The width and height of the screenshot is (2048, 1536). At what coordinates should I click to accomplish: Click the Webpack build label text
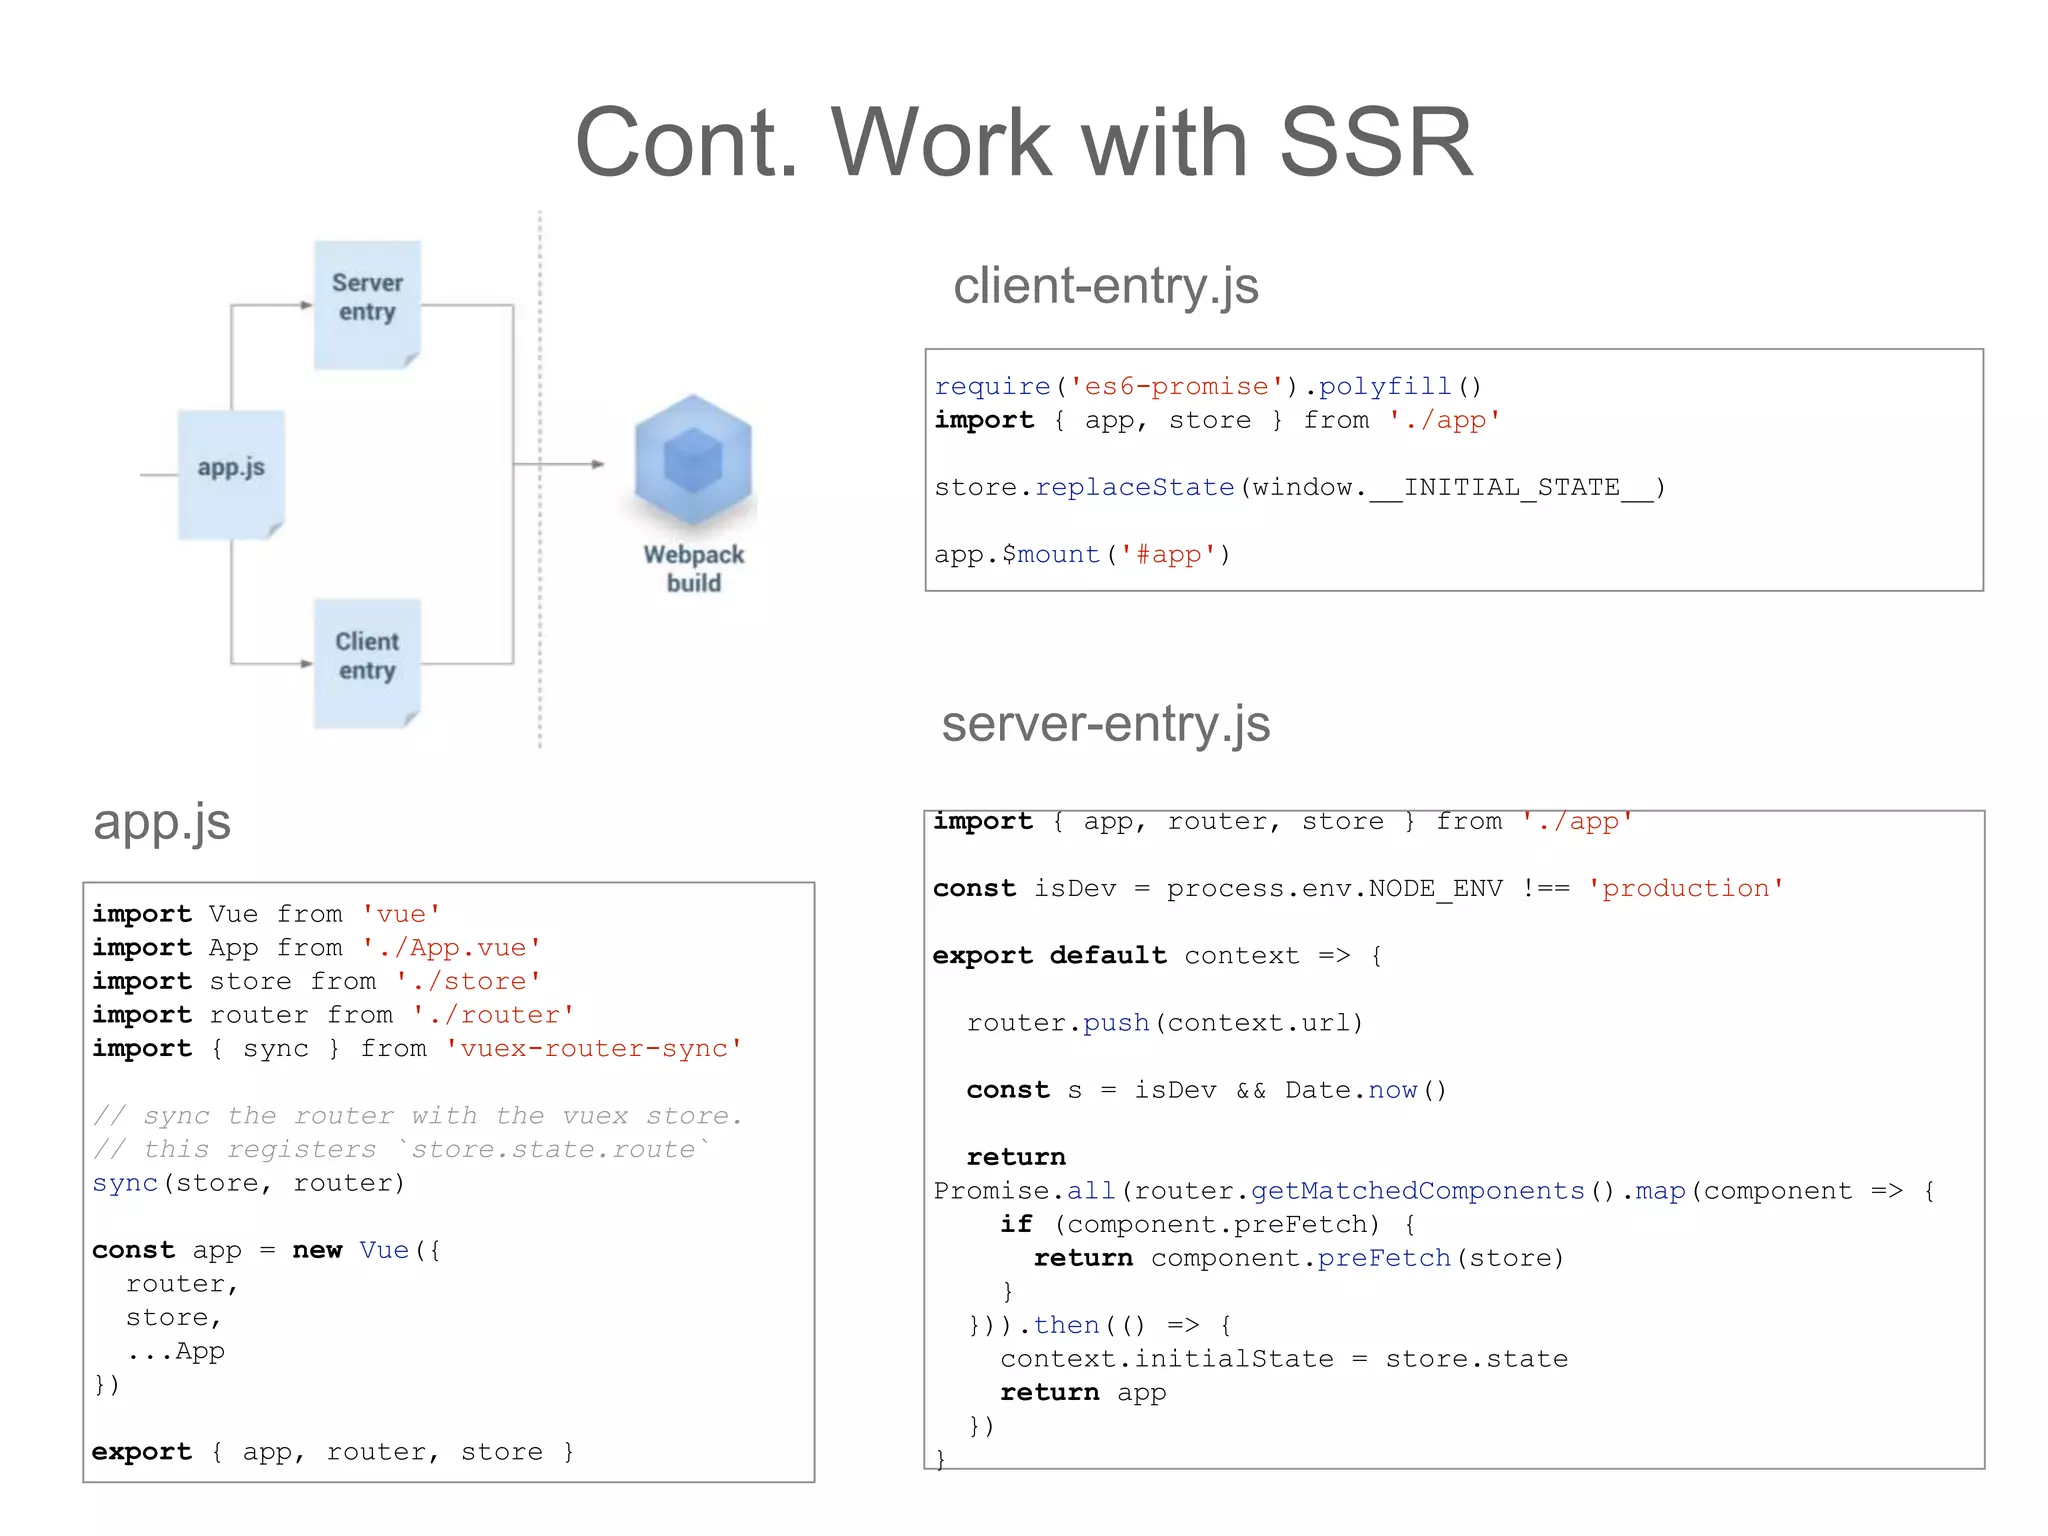coord(693,568)
